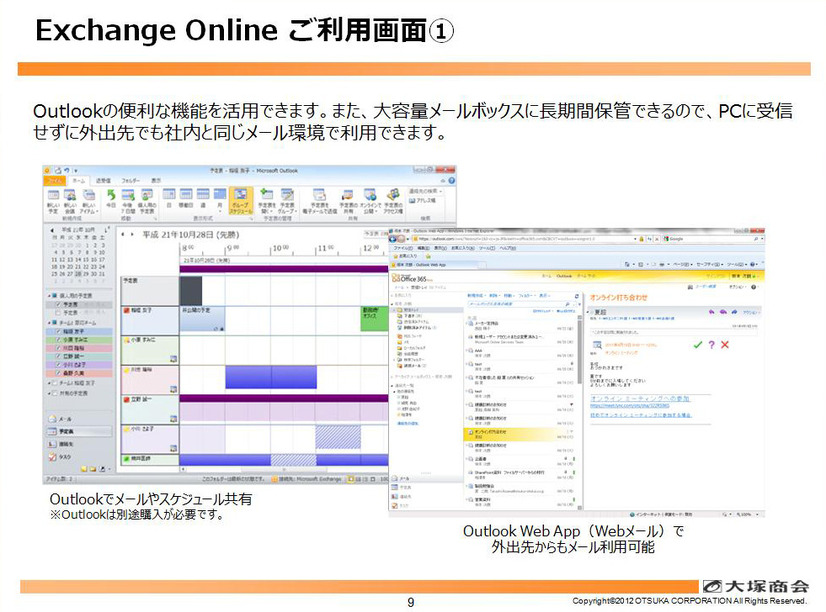The image size is (826, 612).
Task: Click Join Online Meeting link in email
Action: click(x=640, y=399)
